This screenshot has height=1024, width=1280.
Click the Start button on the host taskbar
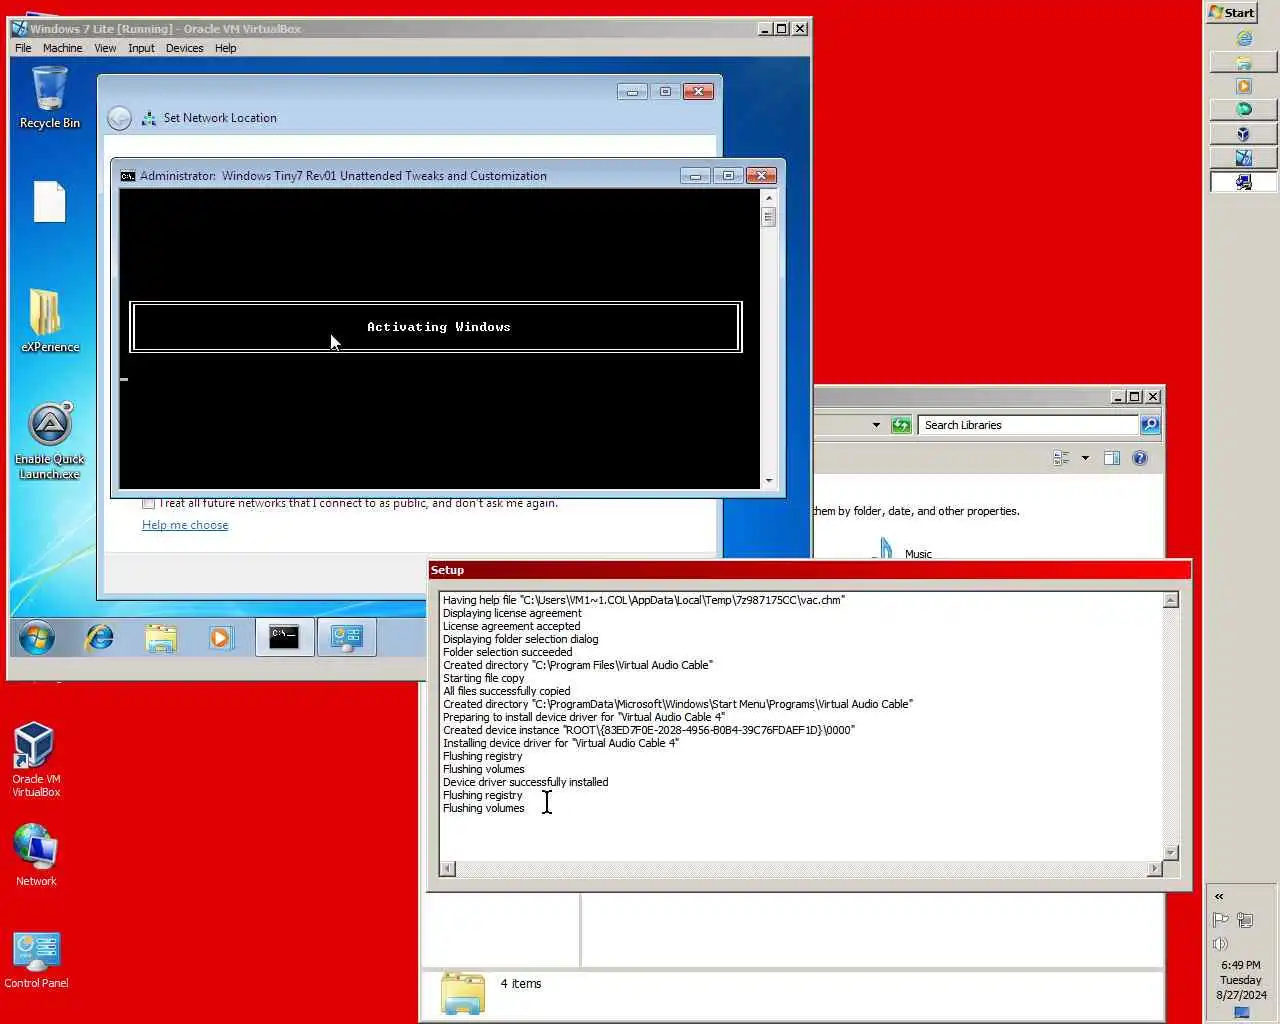(1232, 12)
